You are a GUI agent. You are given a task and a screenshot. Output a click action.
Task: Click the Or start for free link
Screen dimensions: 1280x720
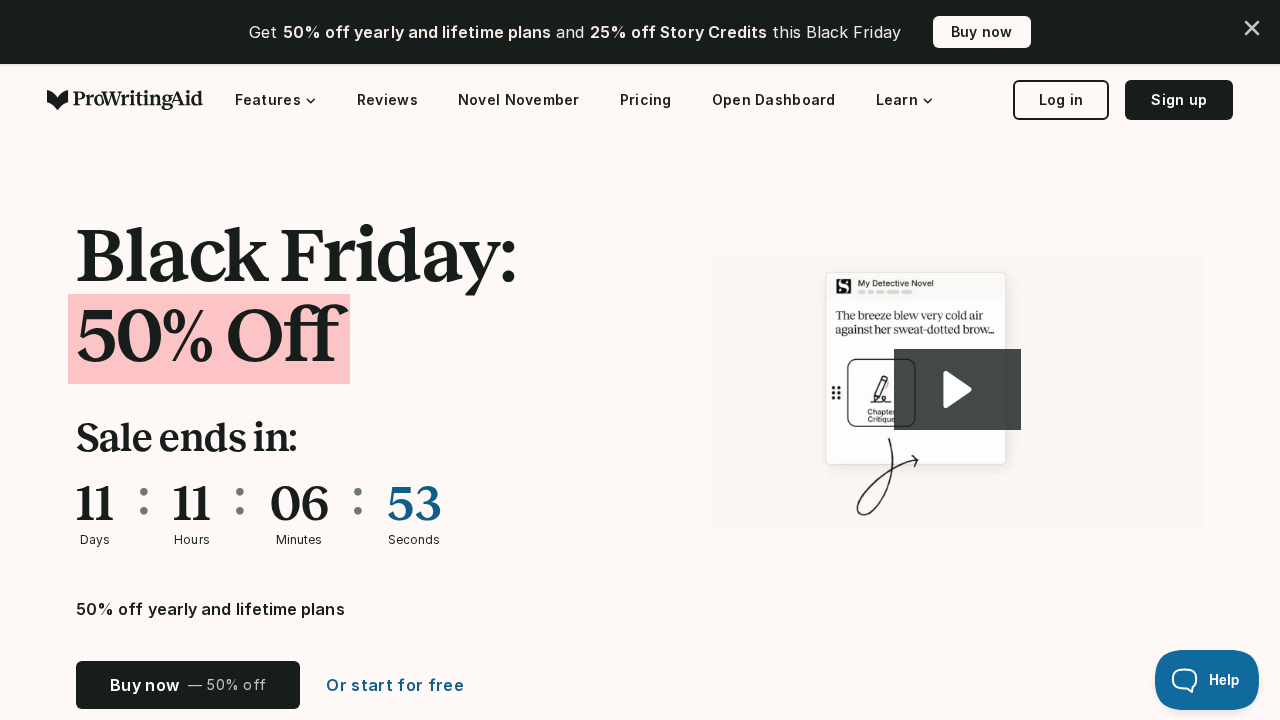click(x=395, y=685)
